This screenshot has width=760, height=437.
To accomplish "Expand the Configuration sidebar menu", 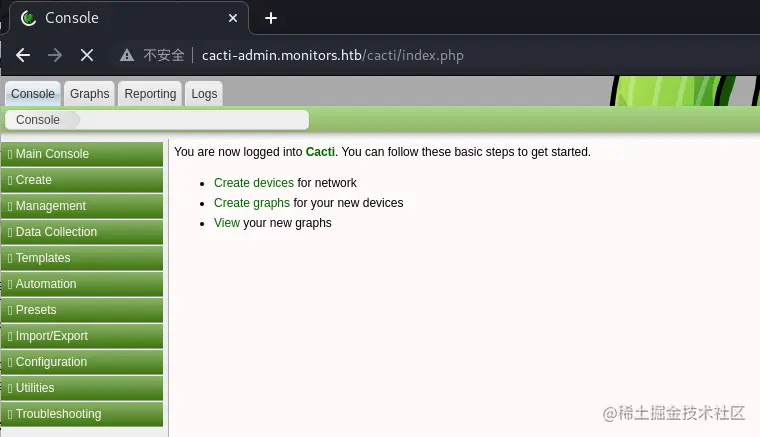I will 82,362.
